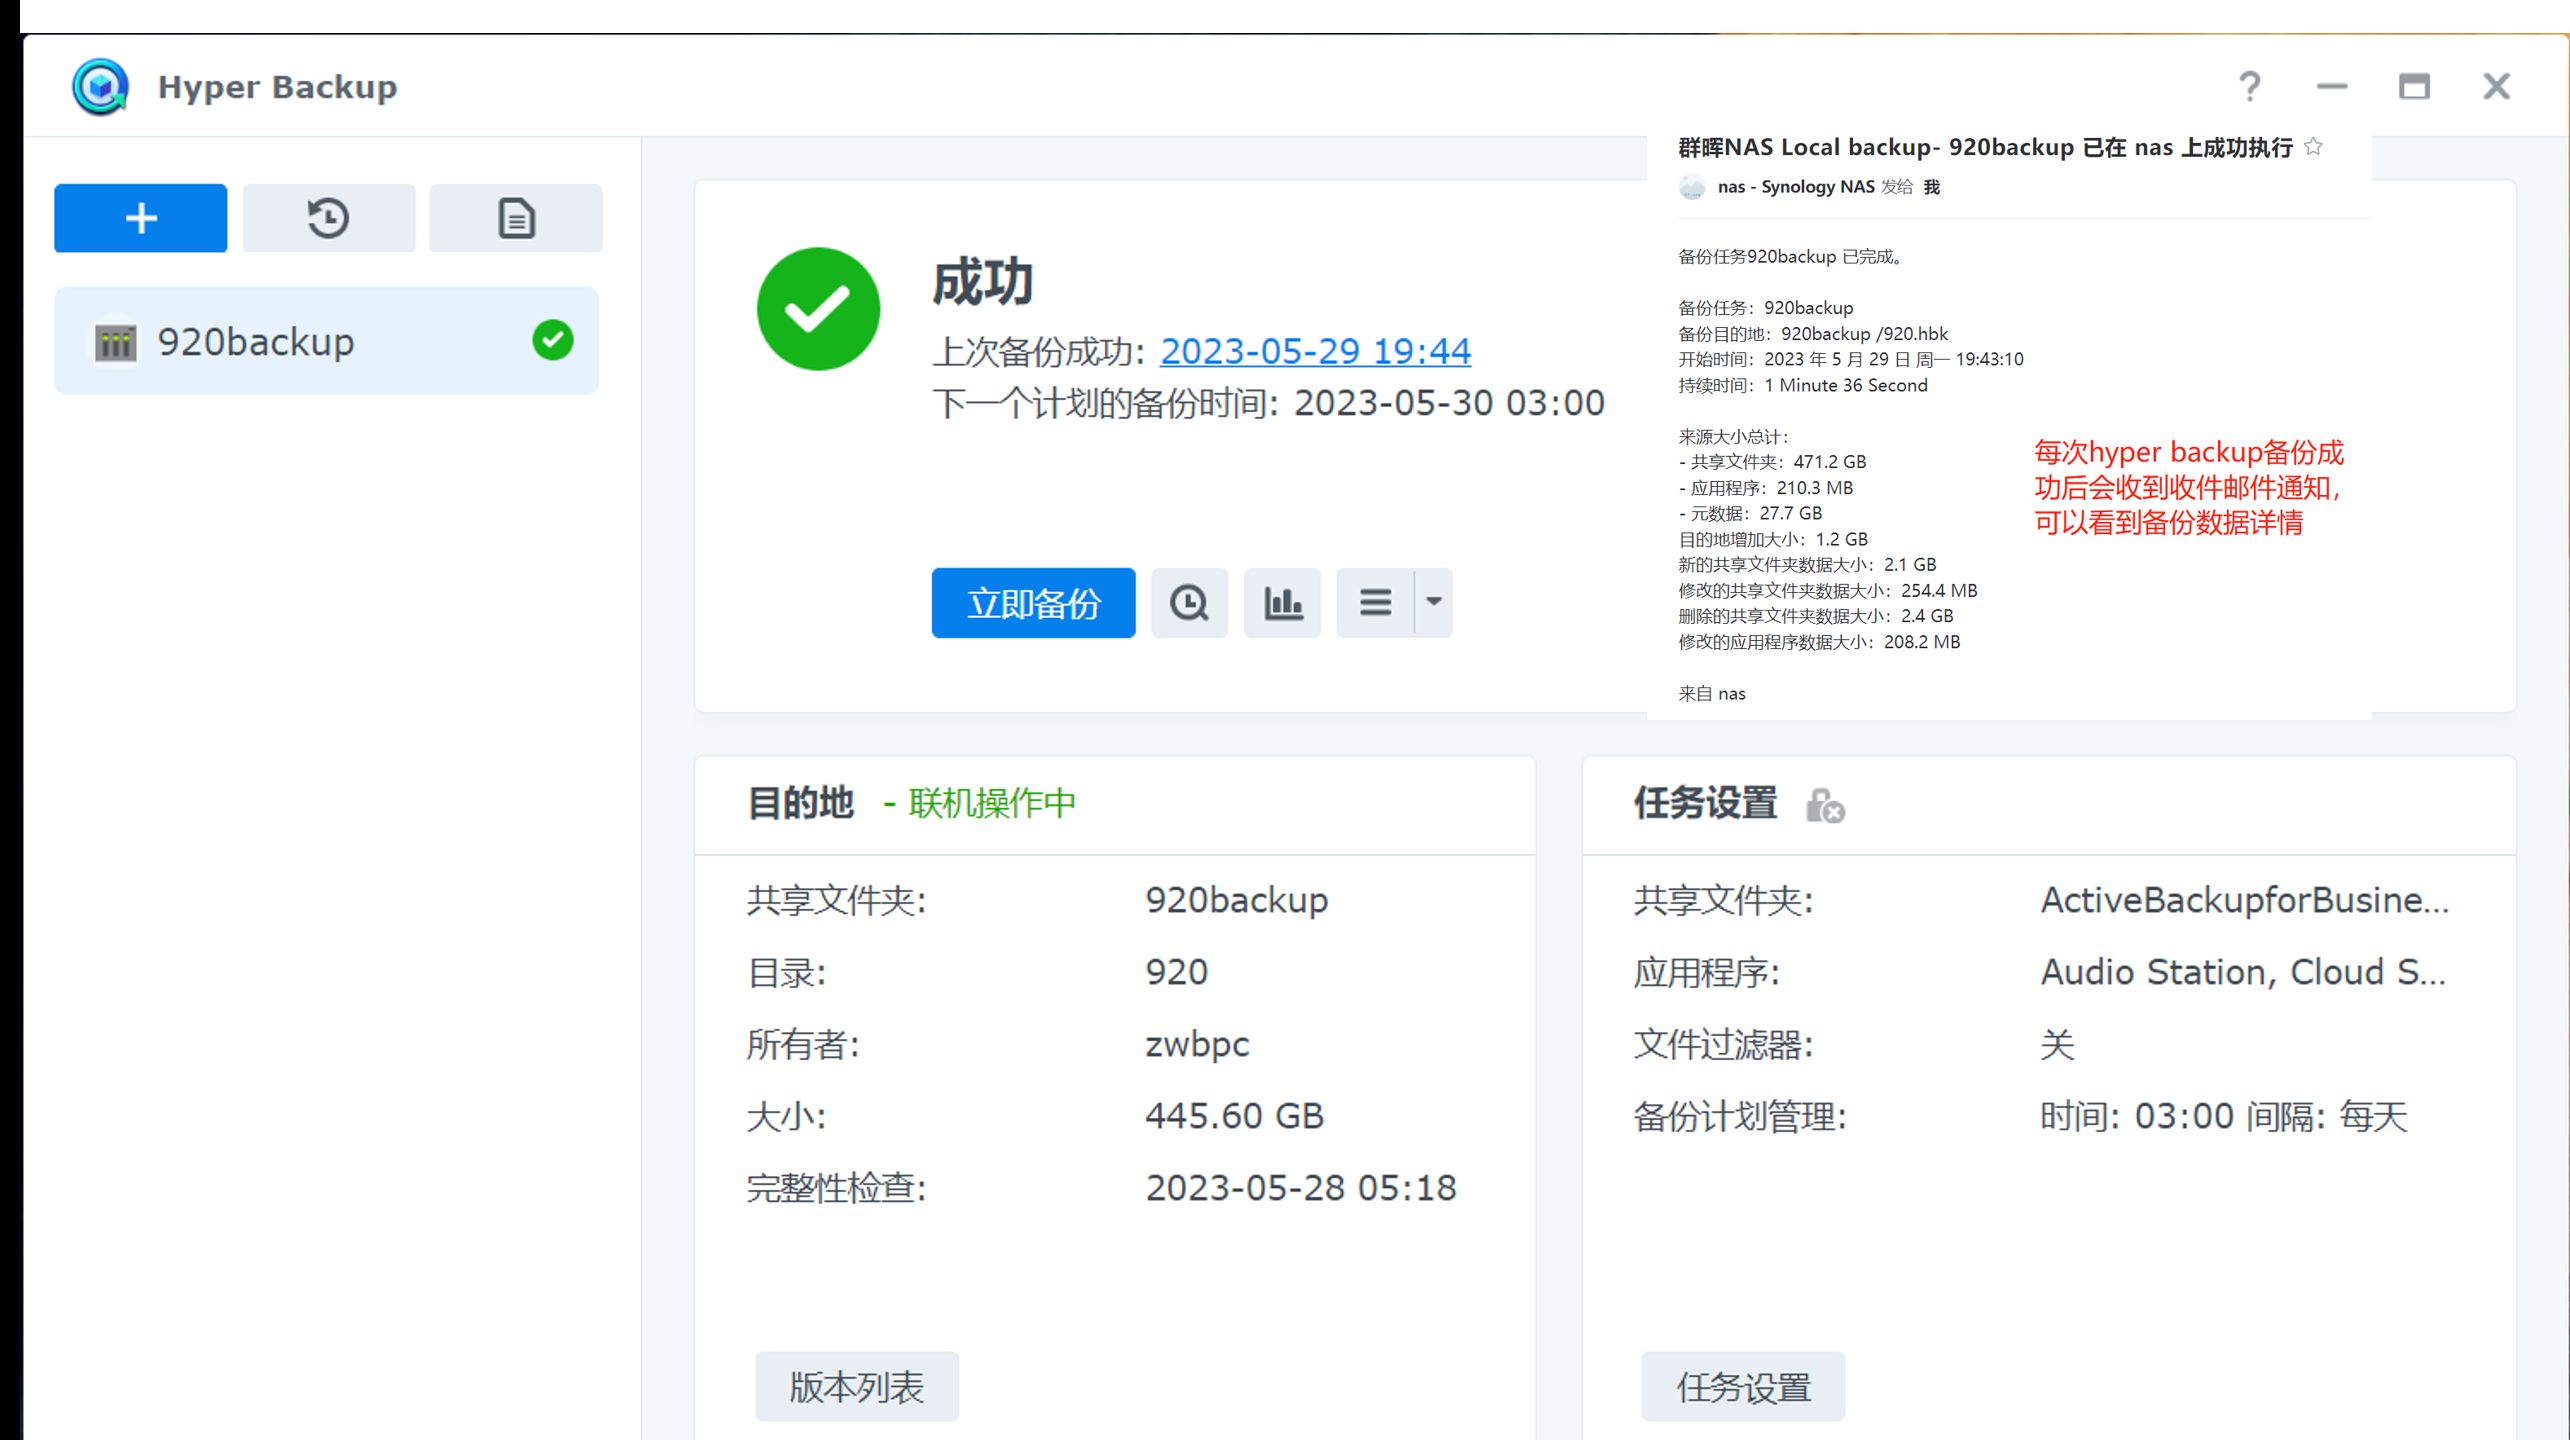Click the sender avatar in the email
This screenshot has width=2570, height=1440.
click(x=1692, y=187)
